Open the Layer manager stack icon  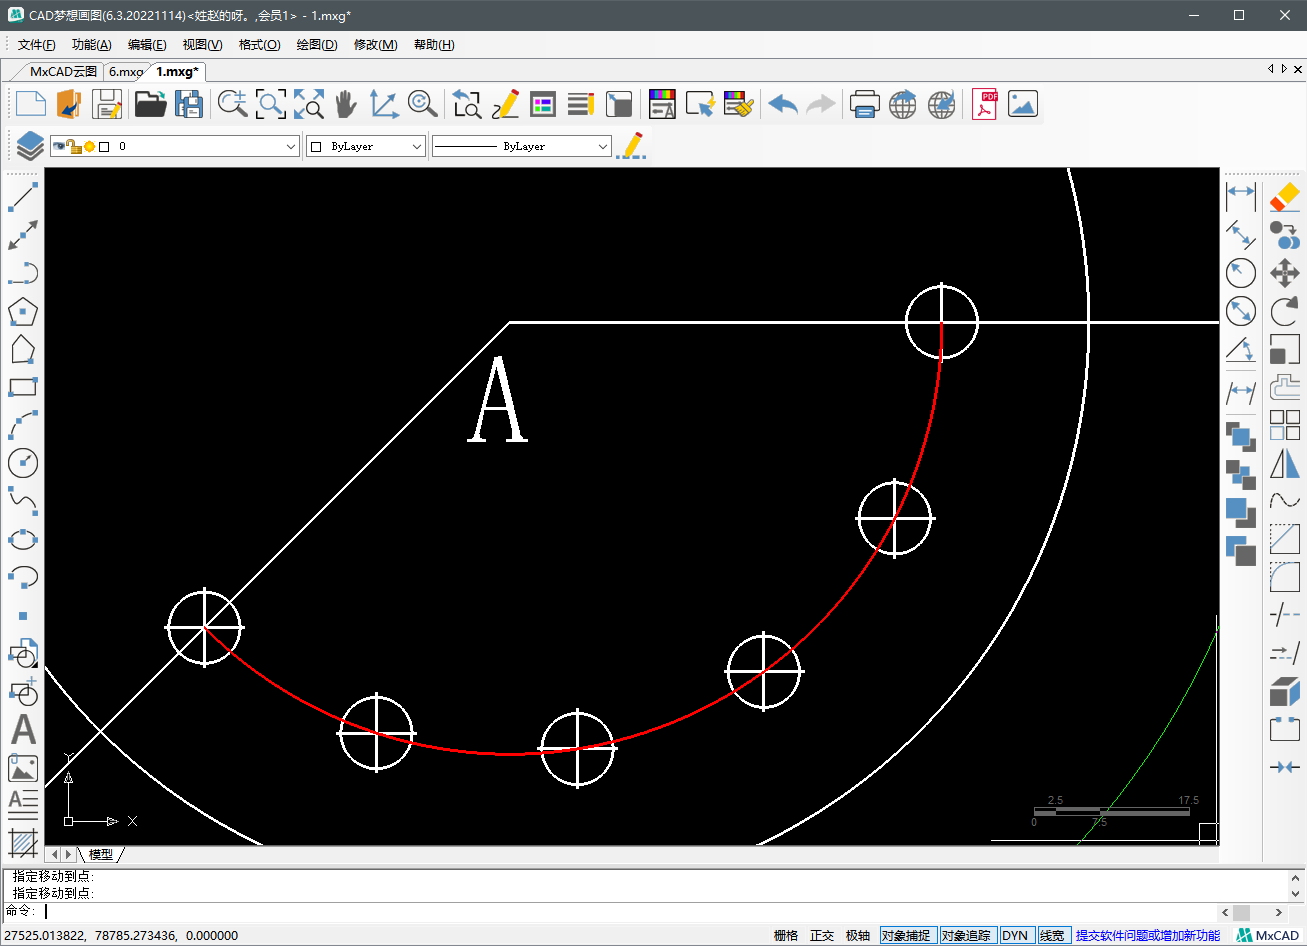[30, 146]
